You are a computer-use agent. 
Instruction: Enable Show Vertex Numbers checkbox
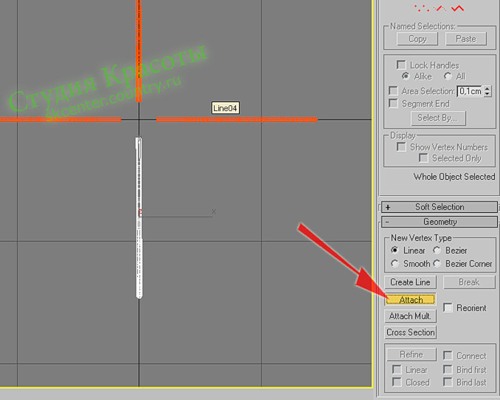(x=401, y=147)
